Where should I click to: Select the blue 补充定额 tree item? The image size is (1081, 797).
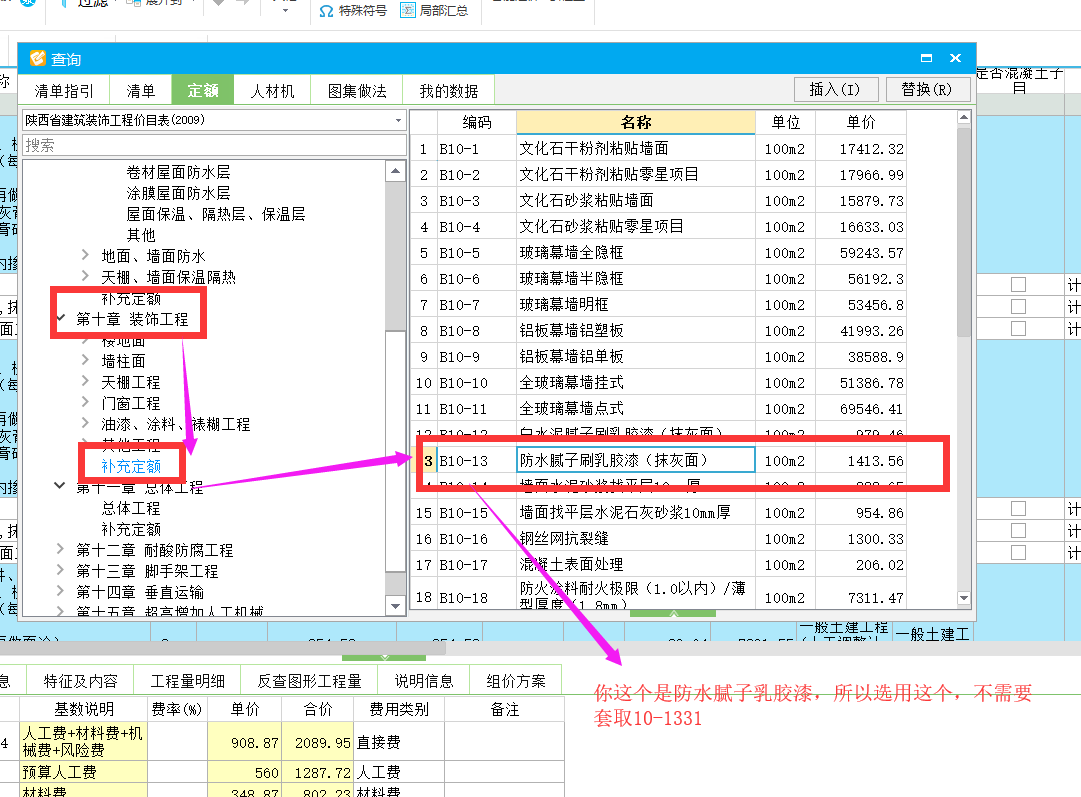coord(131,466)
